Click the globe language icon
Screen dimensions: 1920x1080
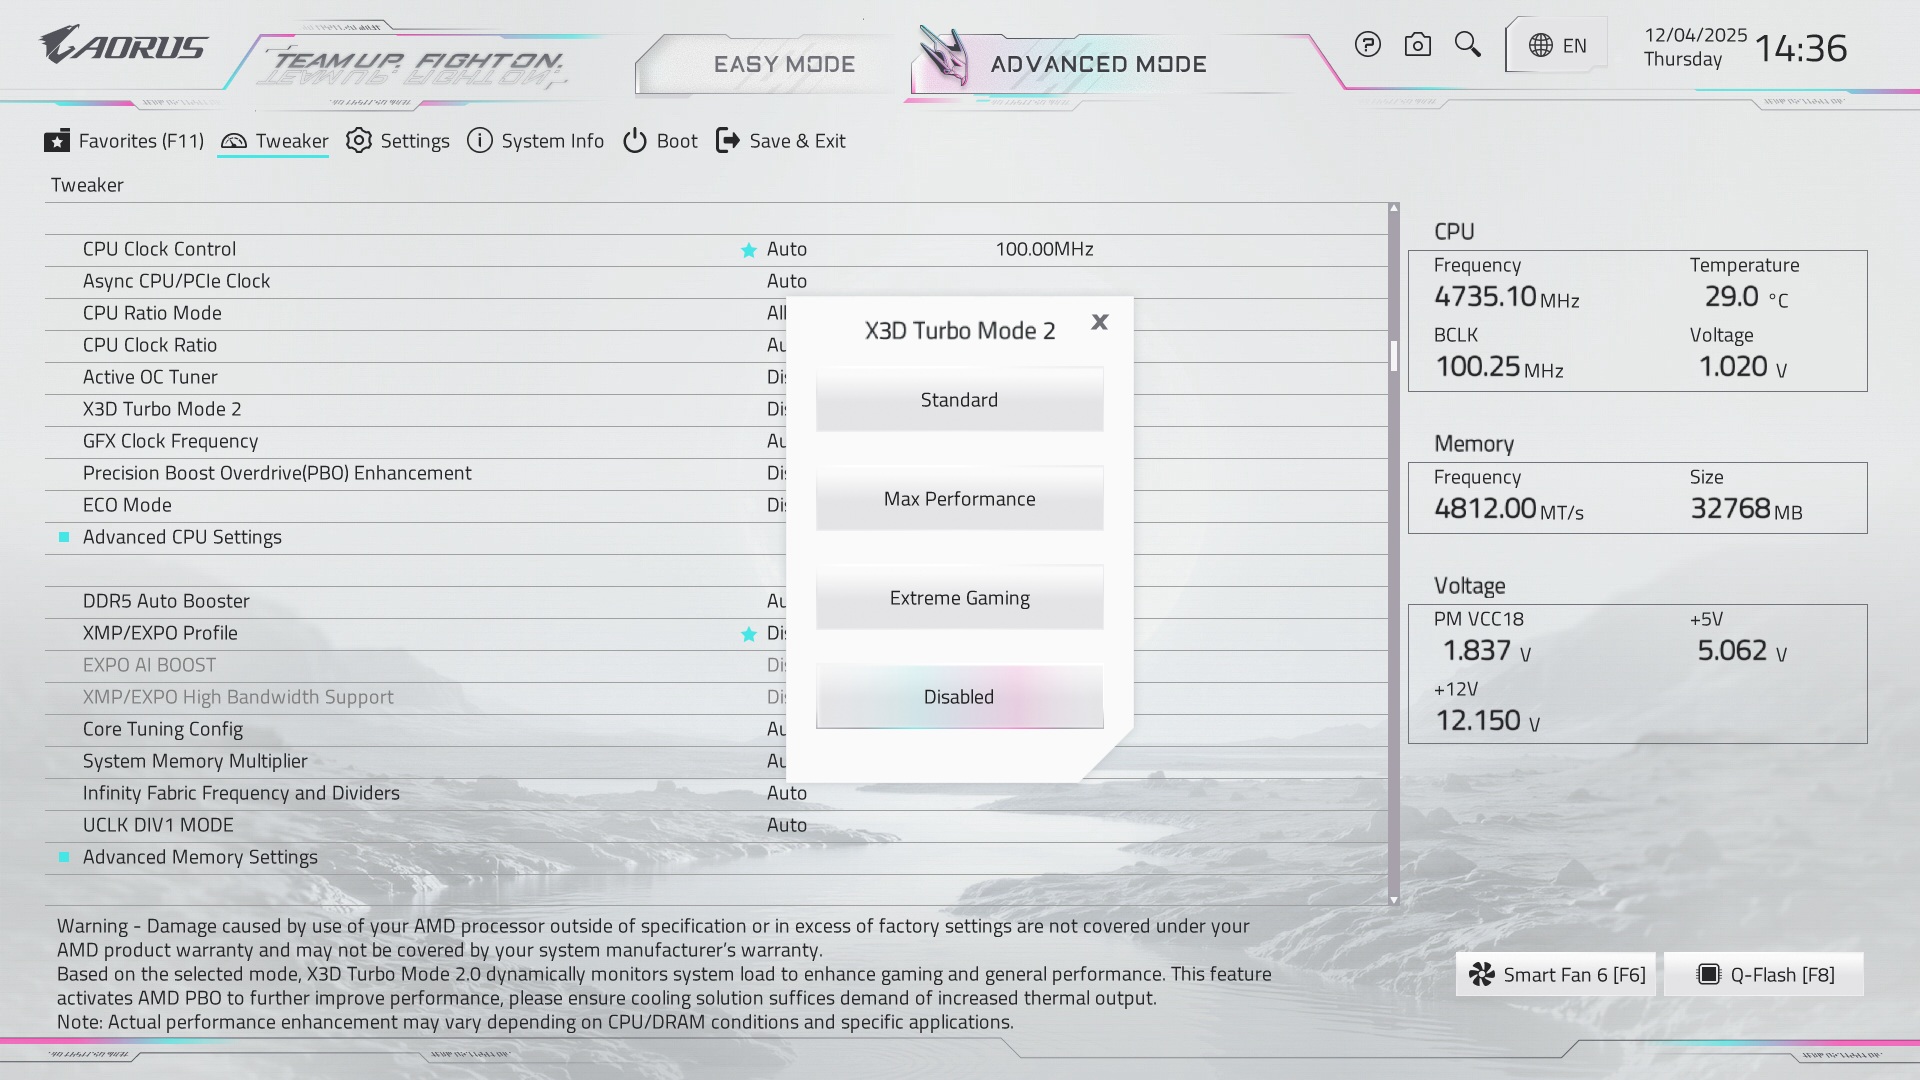click(1541, 46)
